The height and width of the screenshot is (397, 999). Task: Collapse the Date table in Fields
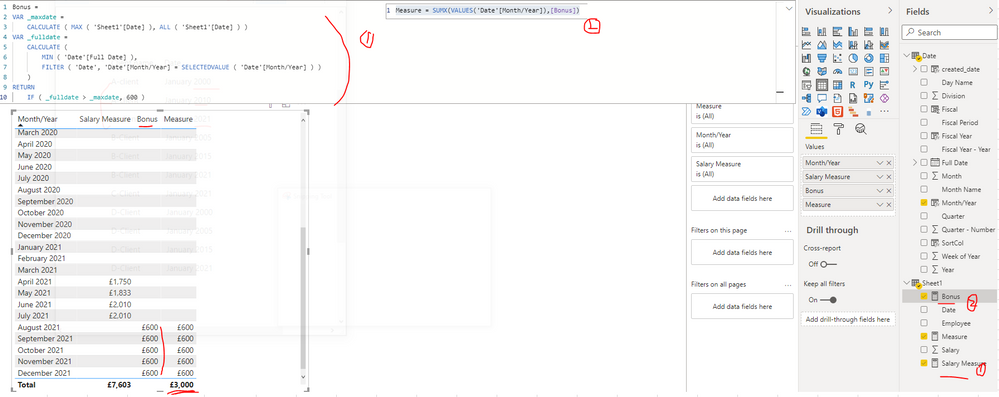[906, 56]
